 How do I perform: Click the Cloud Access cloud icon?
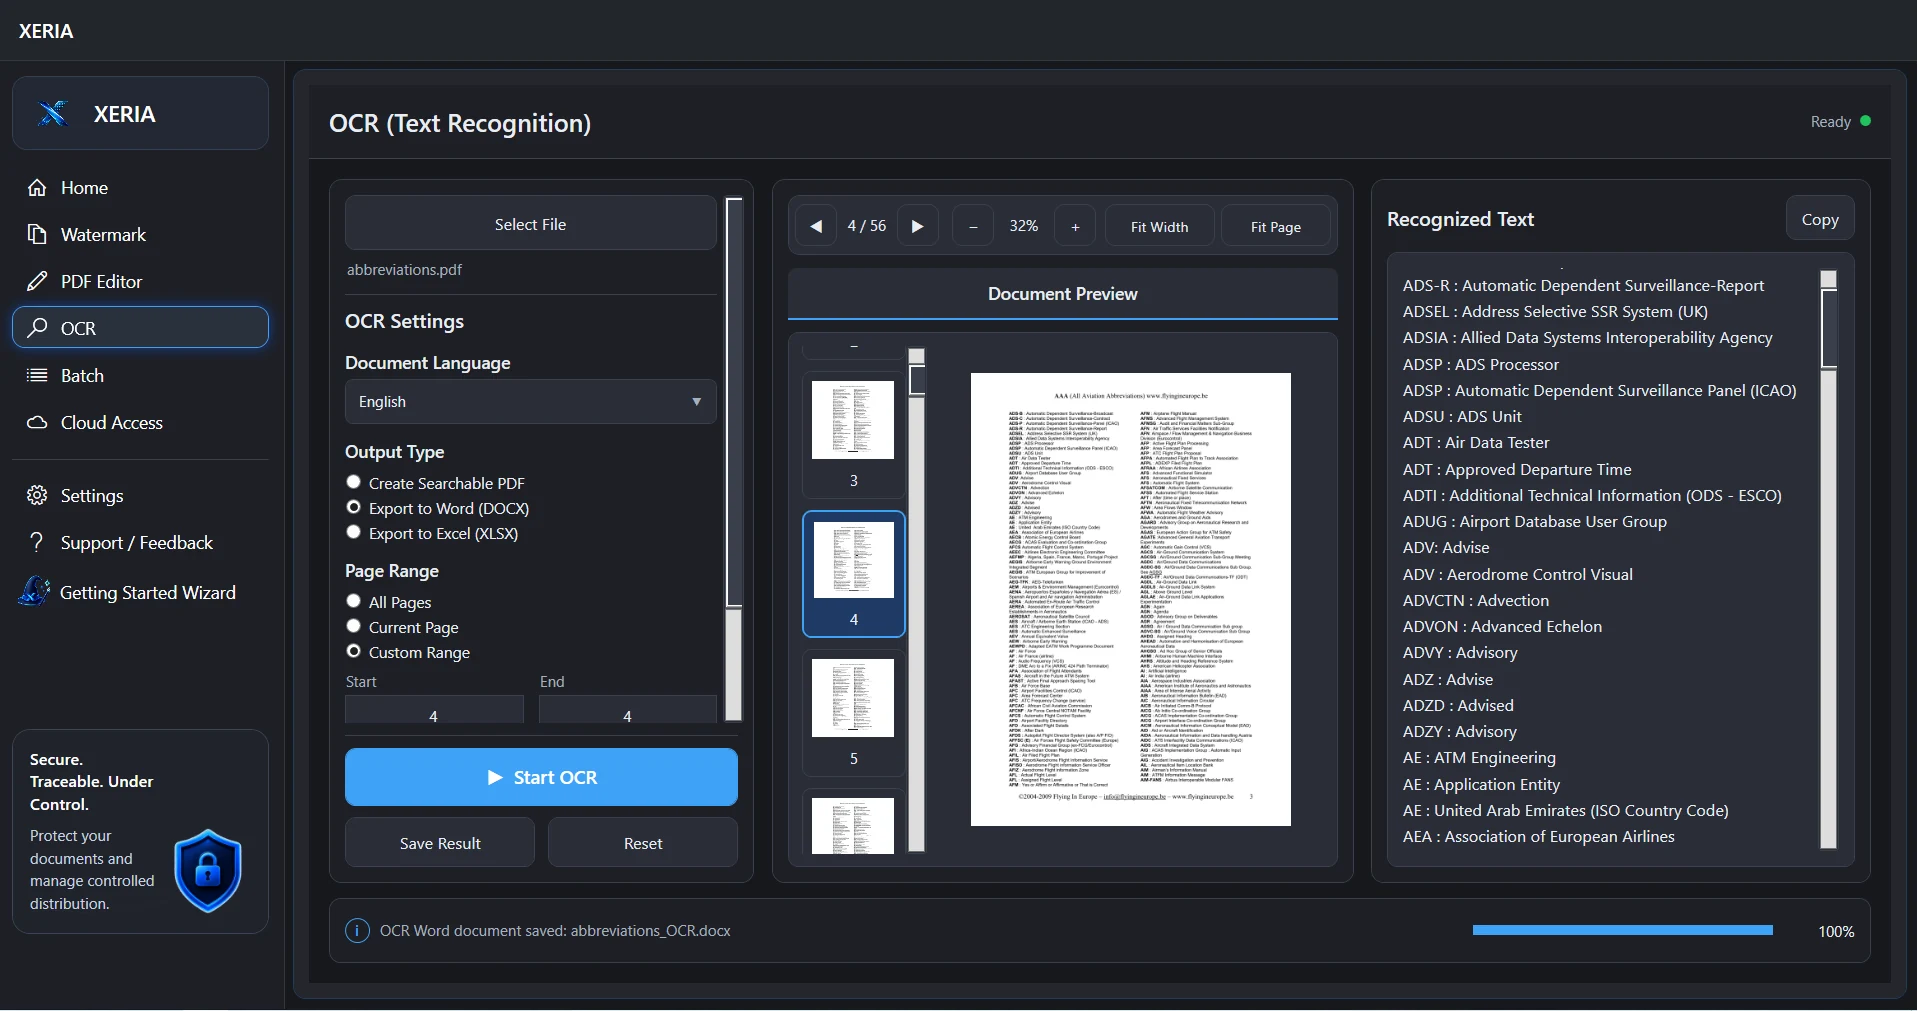[x=37, y=422]
